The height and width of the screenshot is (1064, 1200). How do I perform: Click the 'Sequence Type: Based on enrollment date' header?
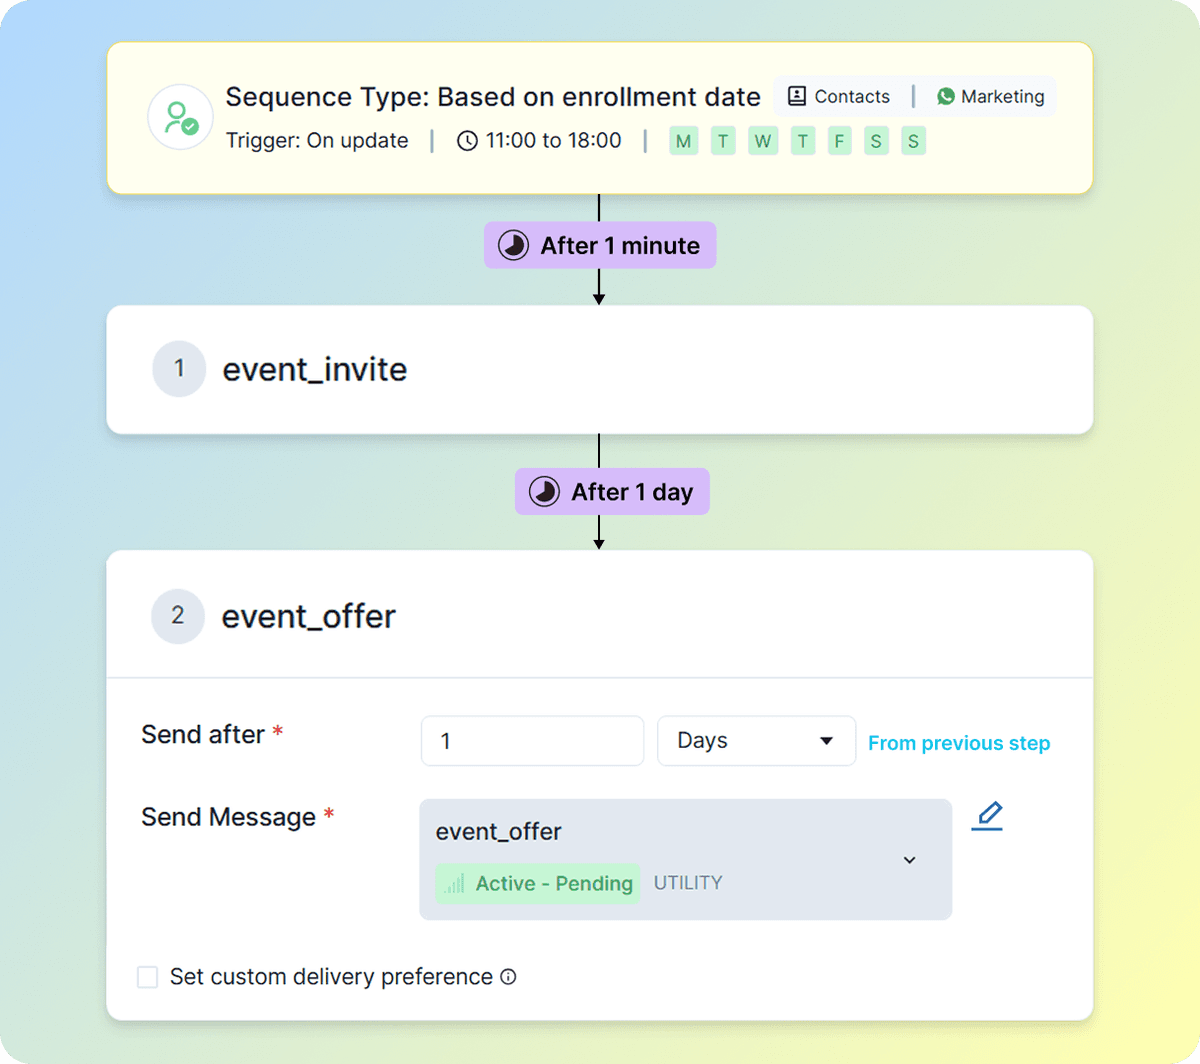click(492, 96)
